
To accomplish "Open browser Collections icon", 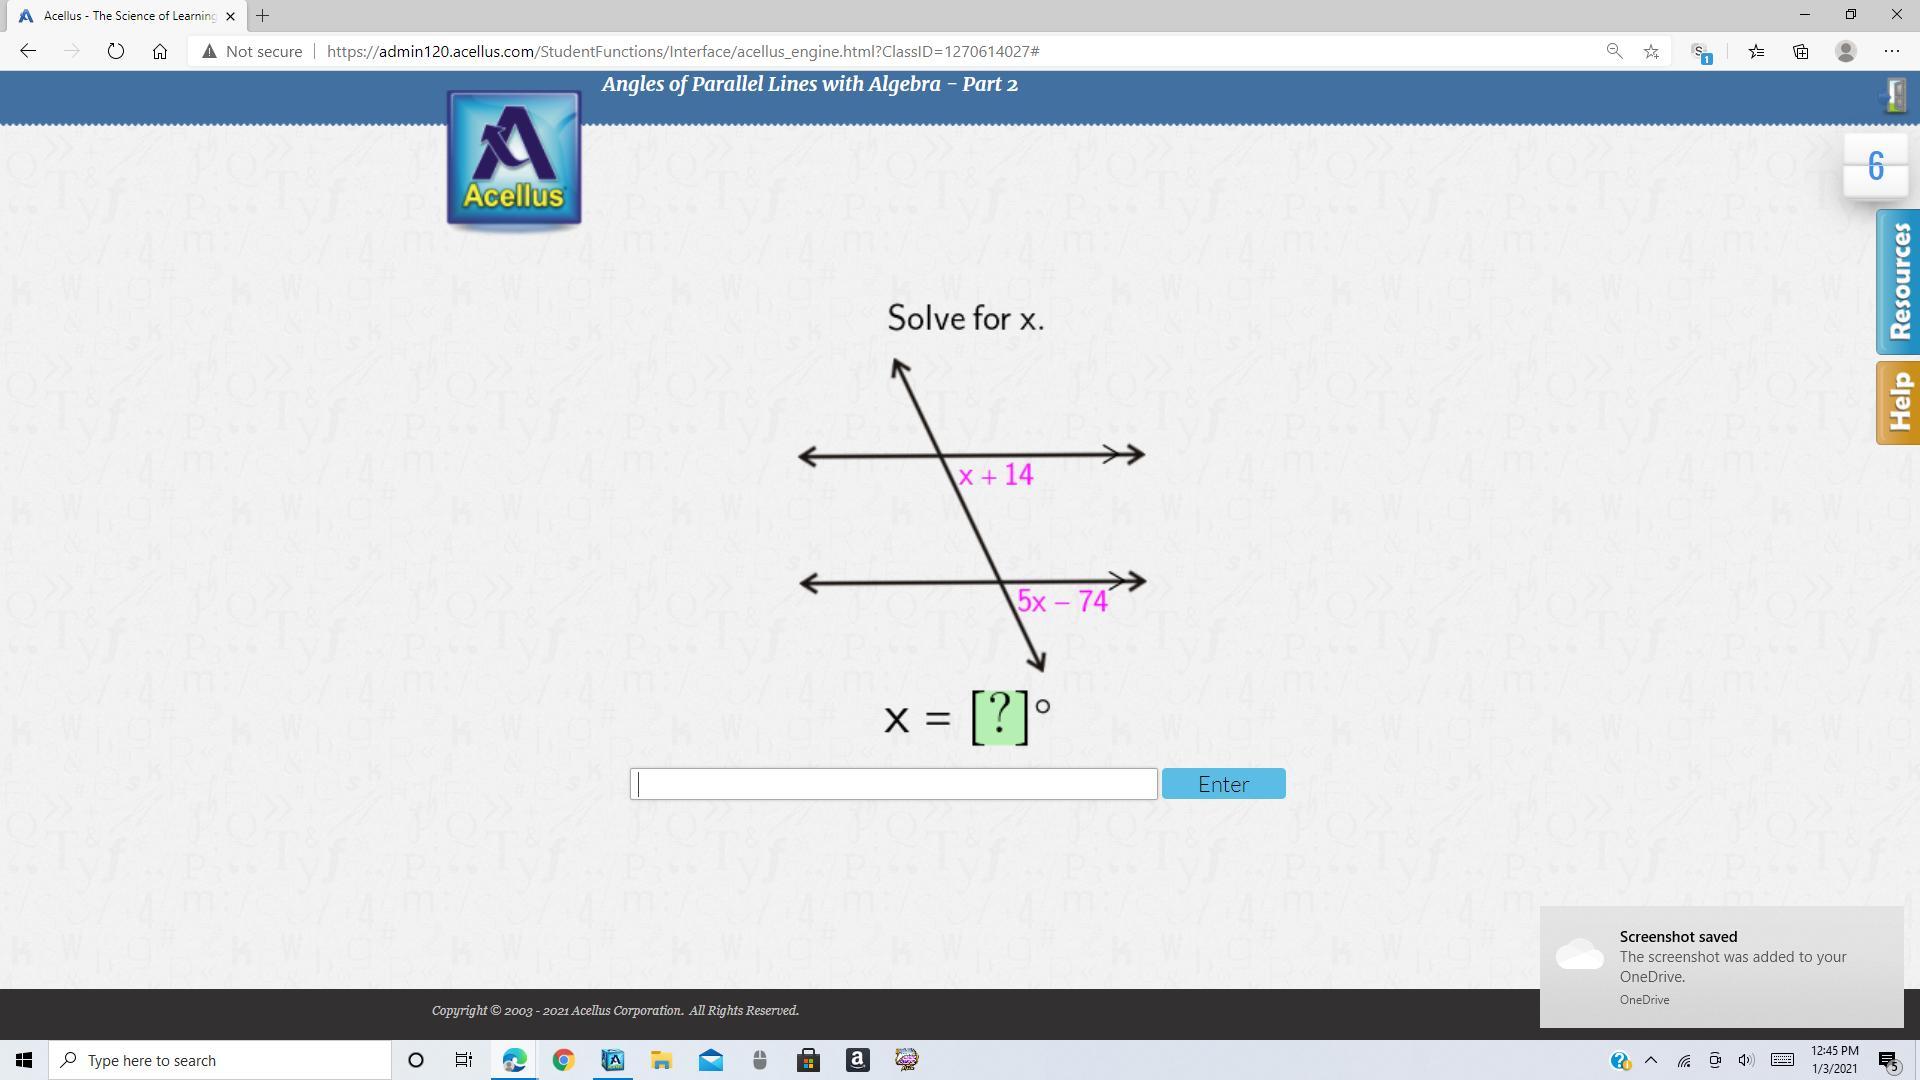I will 1800,51.
